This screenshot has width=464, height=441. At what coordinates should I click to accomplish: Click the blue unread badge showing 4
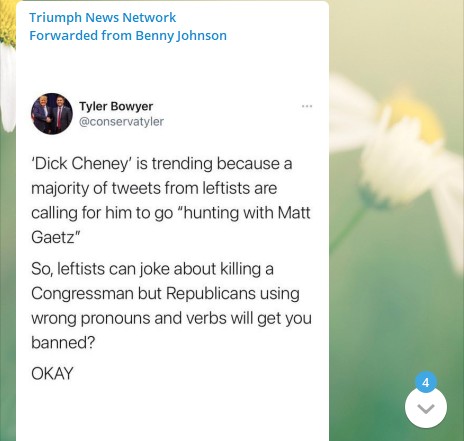[x=426, y=382]
